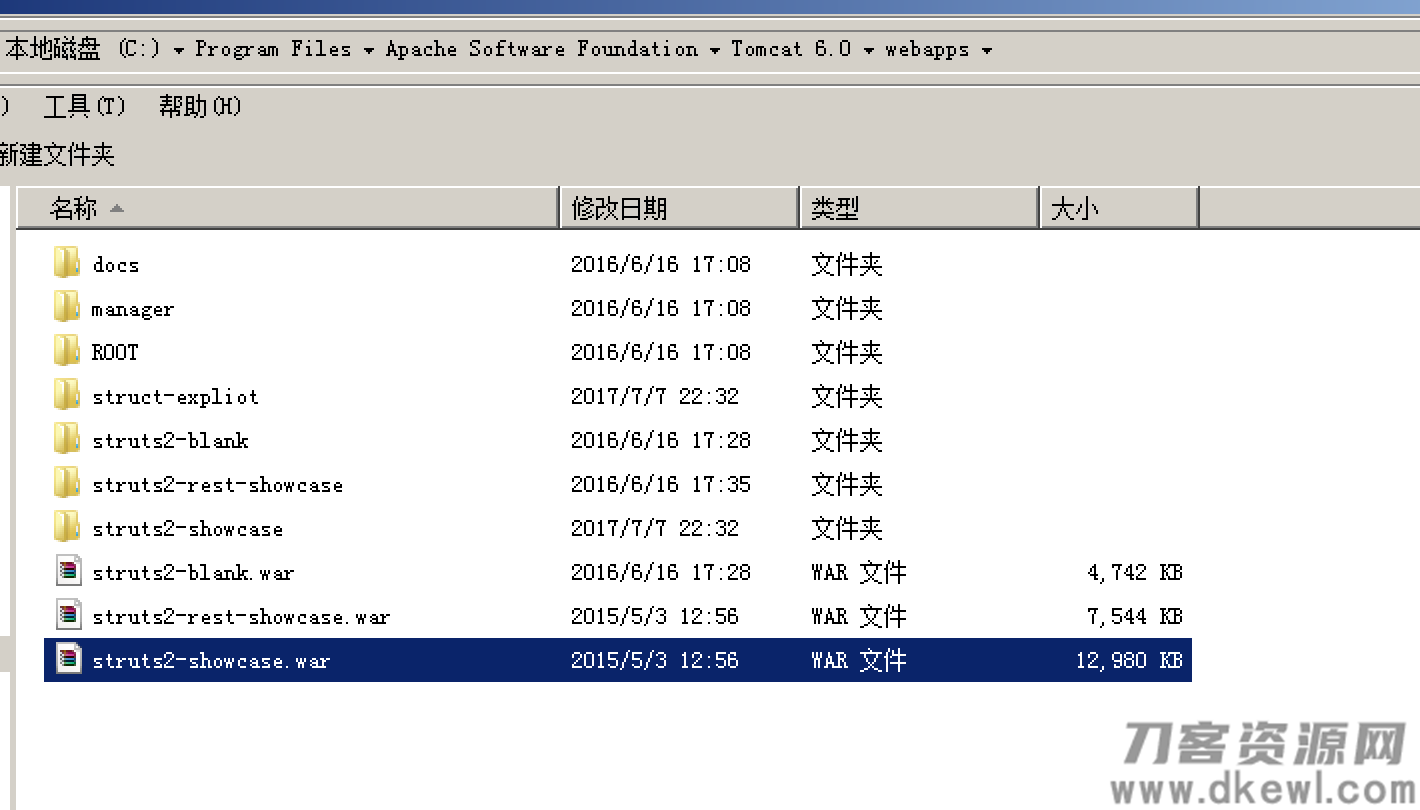The image size is (1420, 810).
Task: Select the manager folder name
Action: pyautogui.click(x=133, y=309)
